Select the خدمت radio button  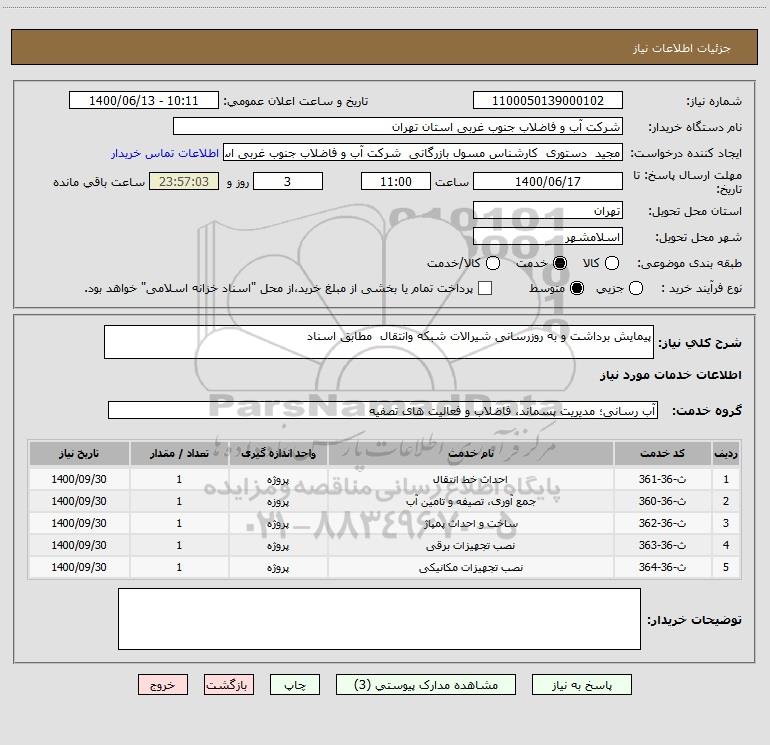tap(559, 263)
